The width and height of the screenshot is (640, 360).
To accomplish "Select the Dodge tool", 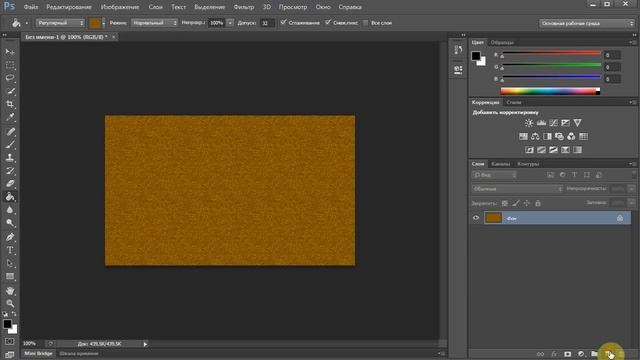I will pos(10,223).
